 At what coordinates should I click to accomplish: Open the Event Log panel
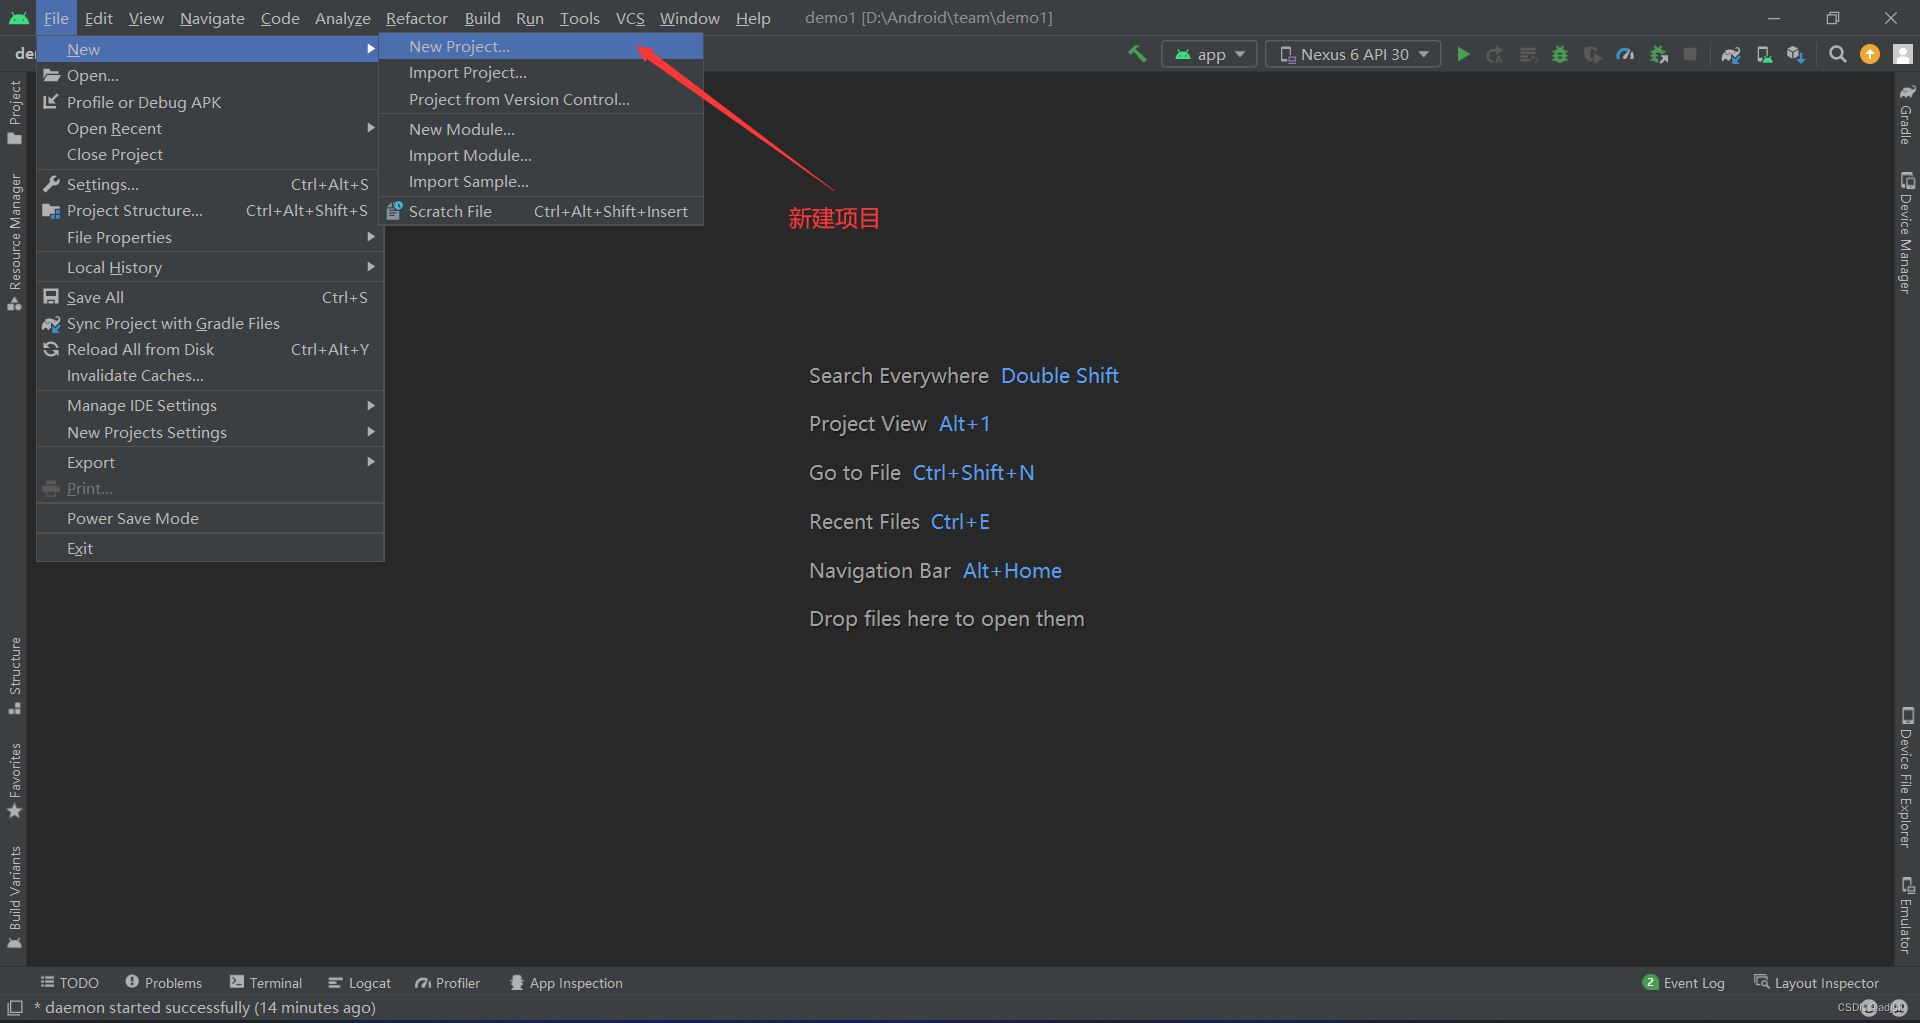(1684, 983)
